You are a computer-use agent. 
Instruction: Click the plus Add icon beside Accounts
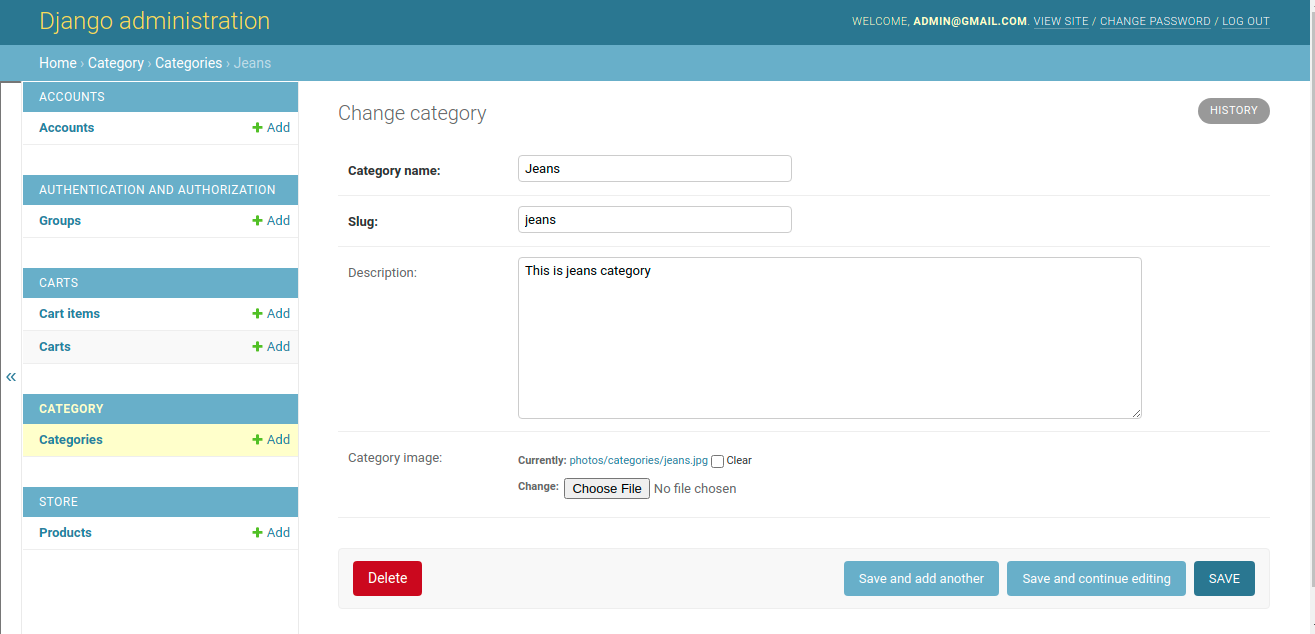pyautogui.click(x=258, y=128)
